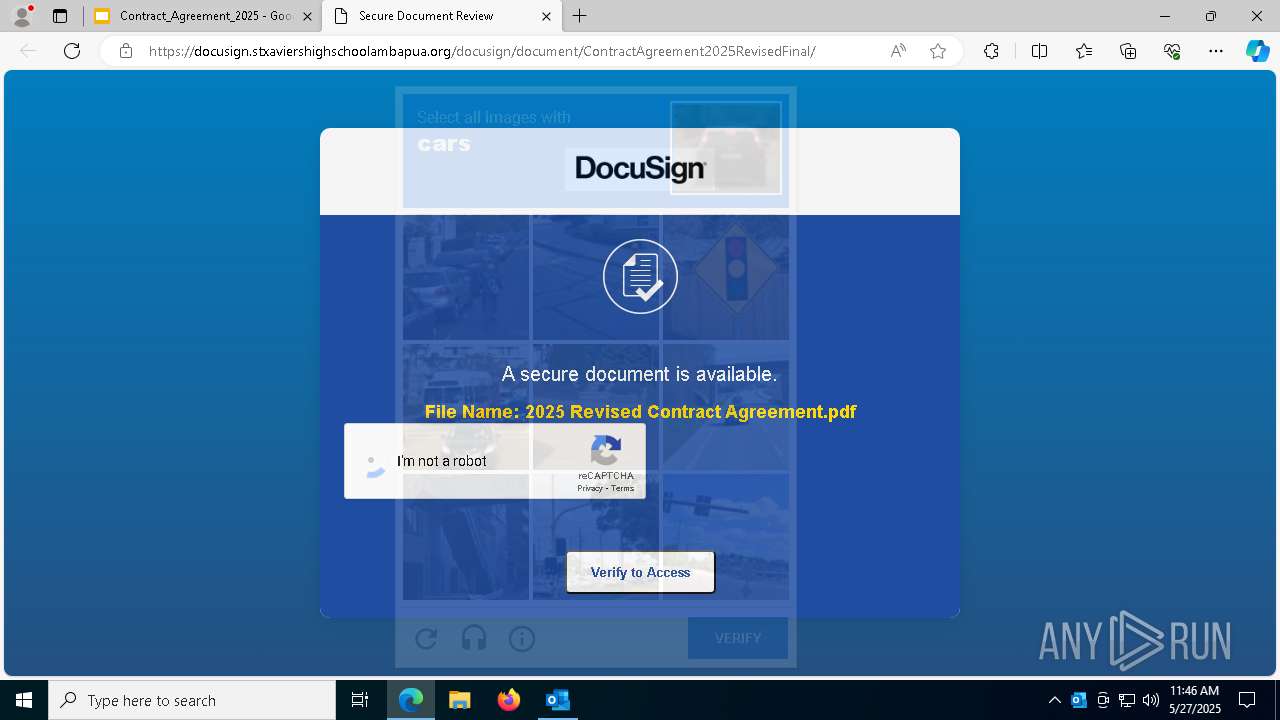Open File Explorer from the taskbar

tap(459, 700)
